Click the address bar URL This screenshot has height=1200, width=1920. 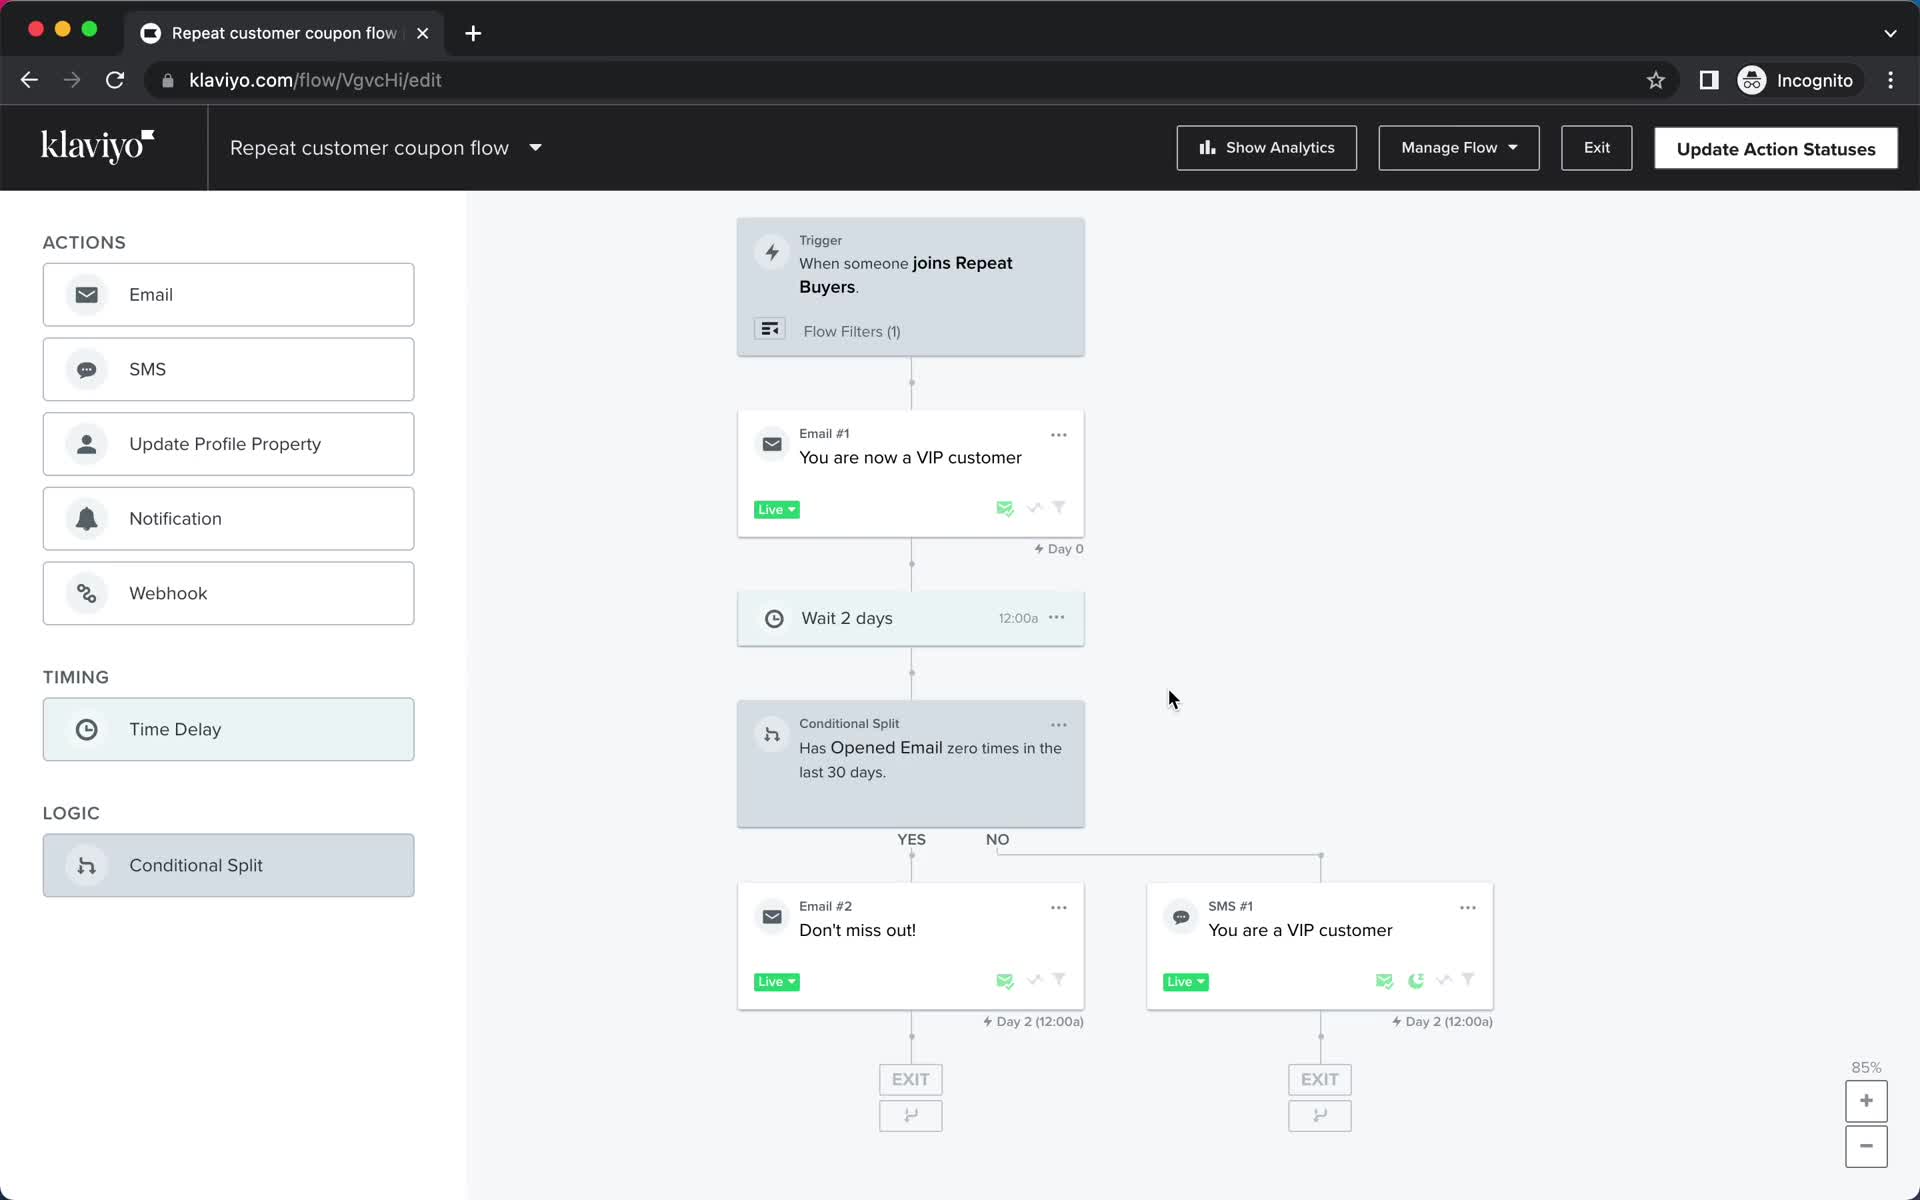[315, 80]
